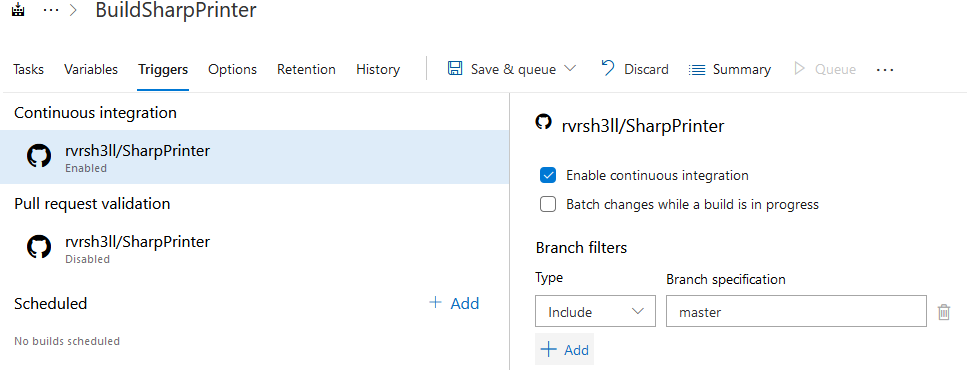
Task: Click the Disabled status under pull request repo
Action: (x=88, y=260)
